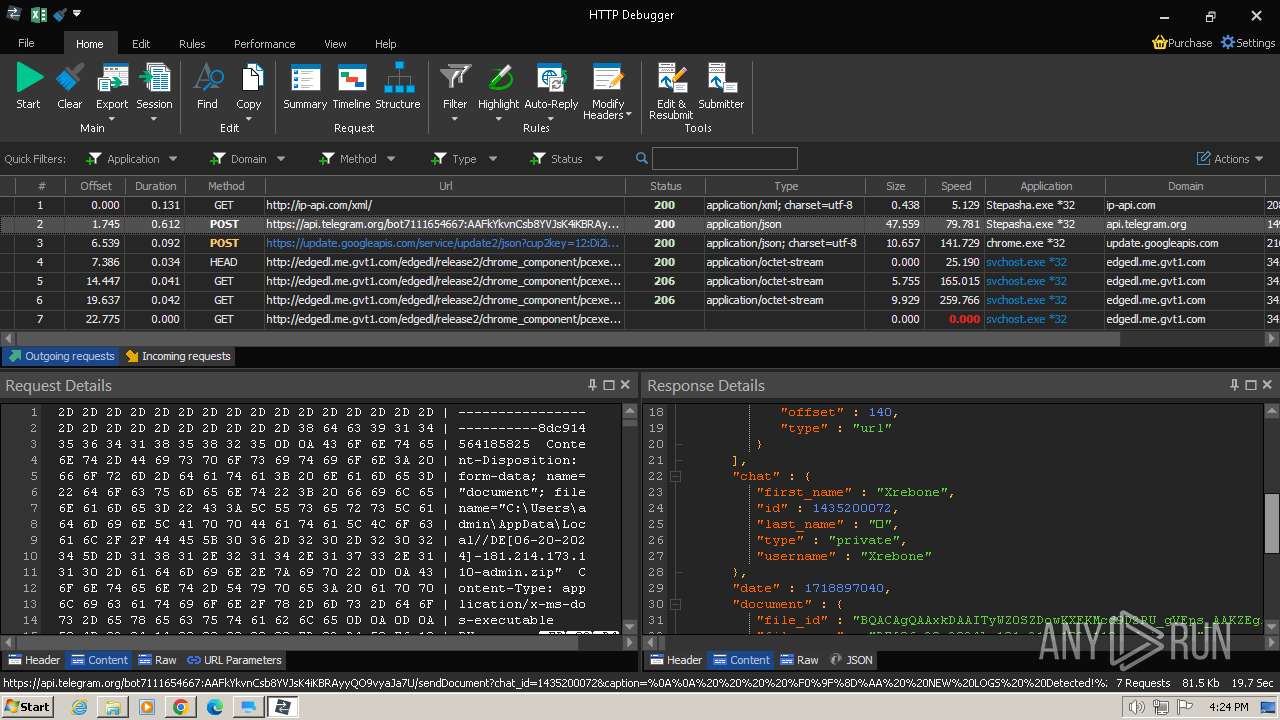Click in the quick filter search box
Screen dimensions: 1280x720
[725, 158]
